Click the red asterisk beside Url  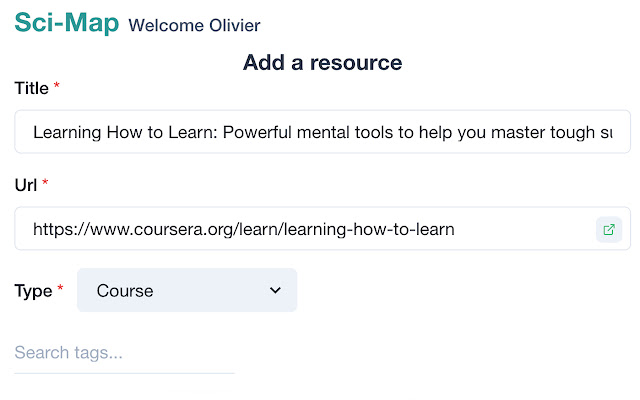45,182
